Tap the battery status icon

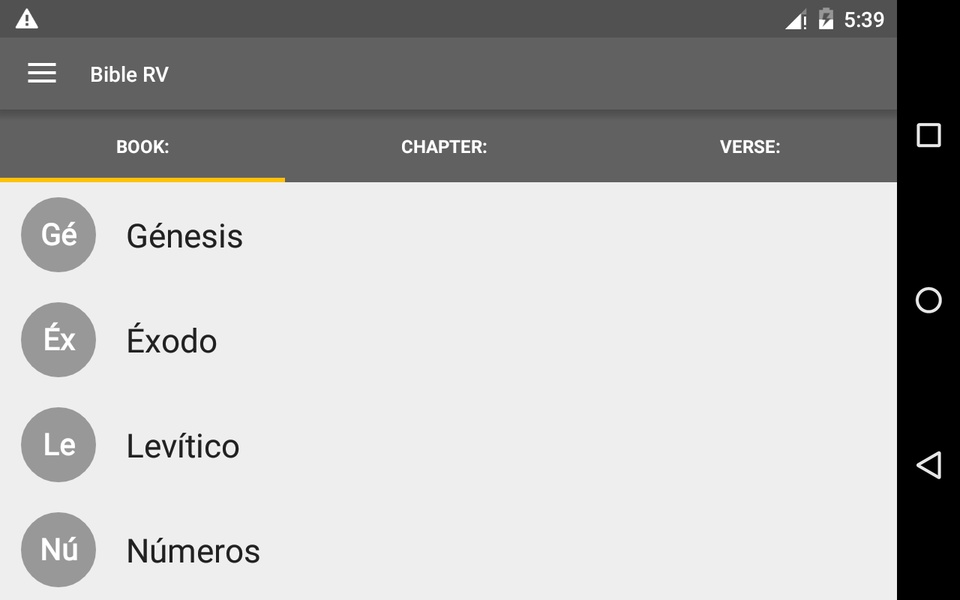click(x=826, y=19)
